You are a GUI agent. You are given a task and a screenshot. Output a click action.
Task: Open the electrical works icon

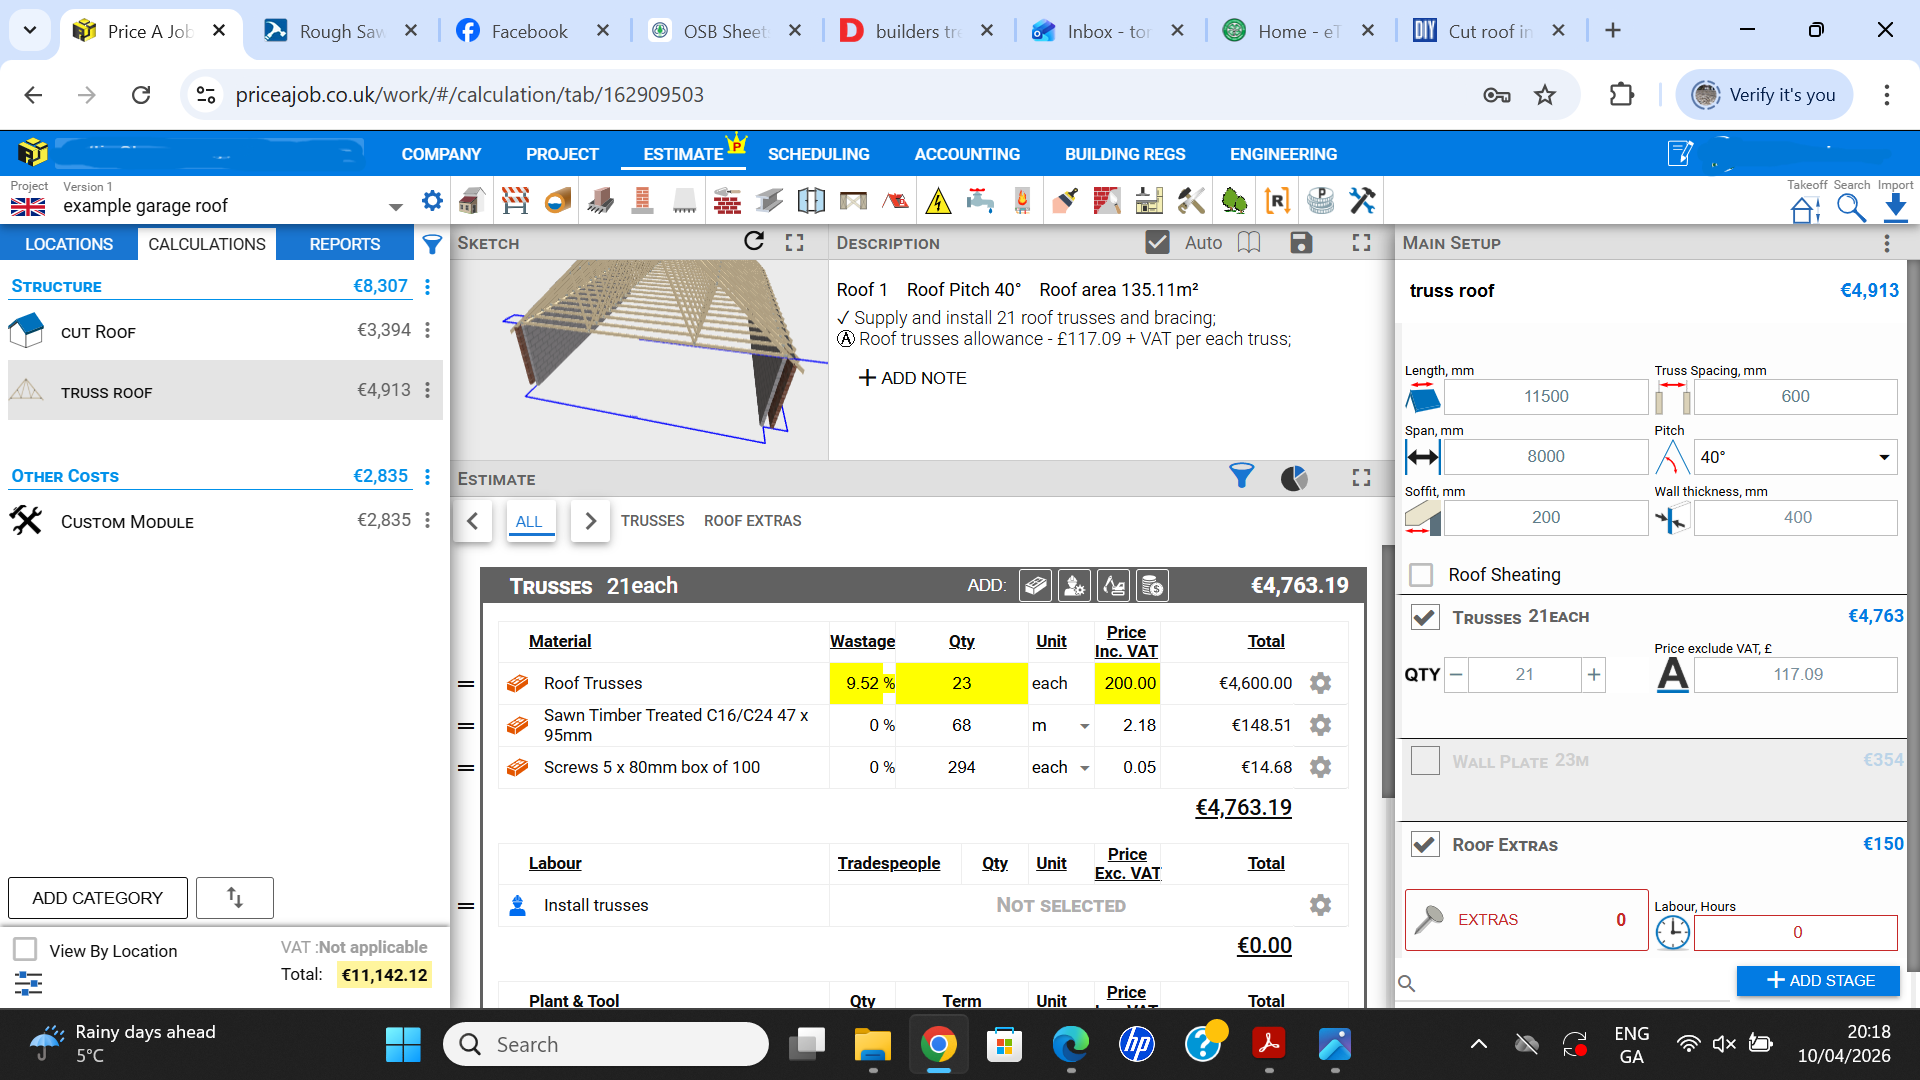tap(938, 201)
